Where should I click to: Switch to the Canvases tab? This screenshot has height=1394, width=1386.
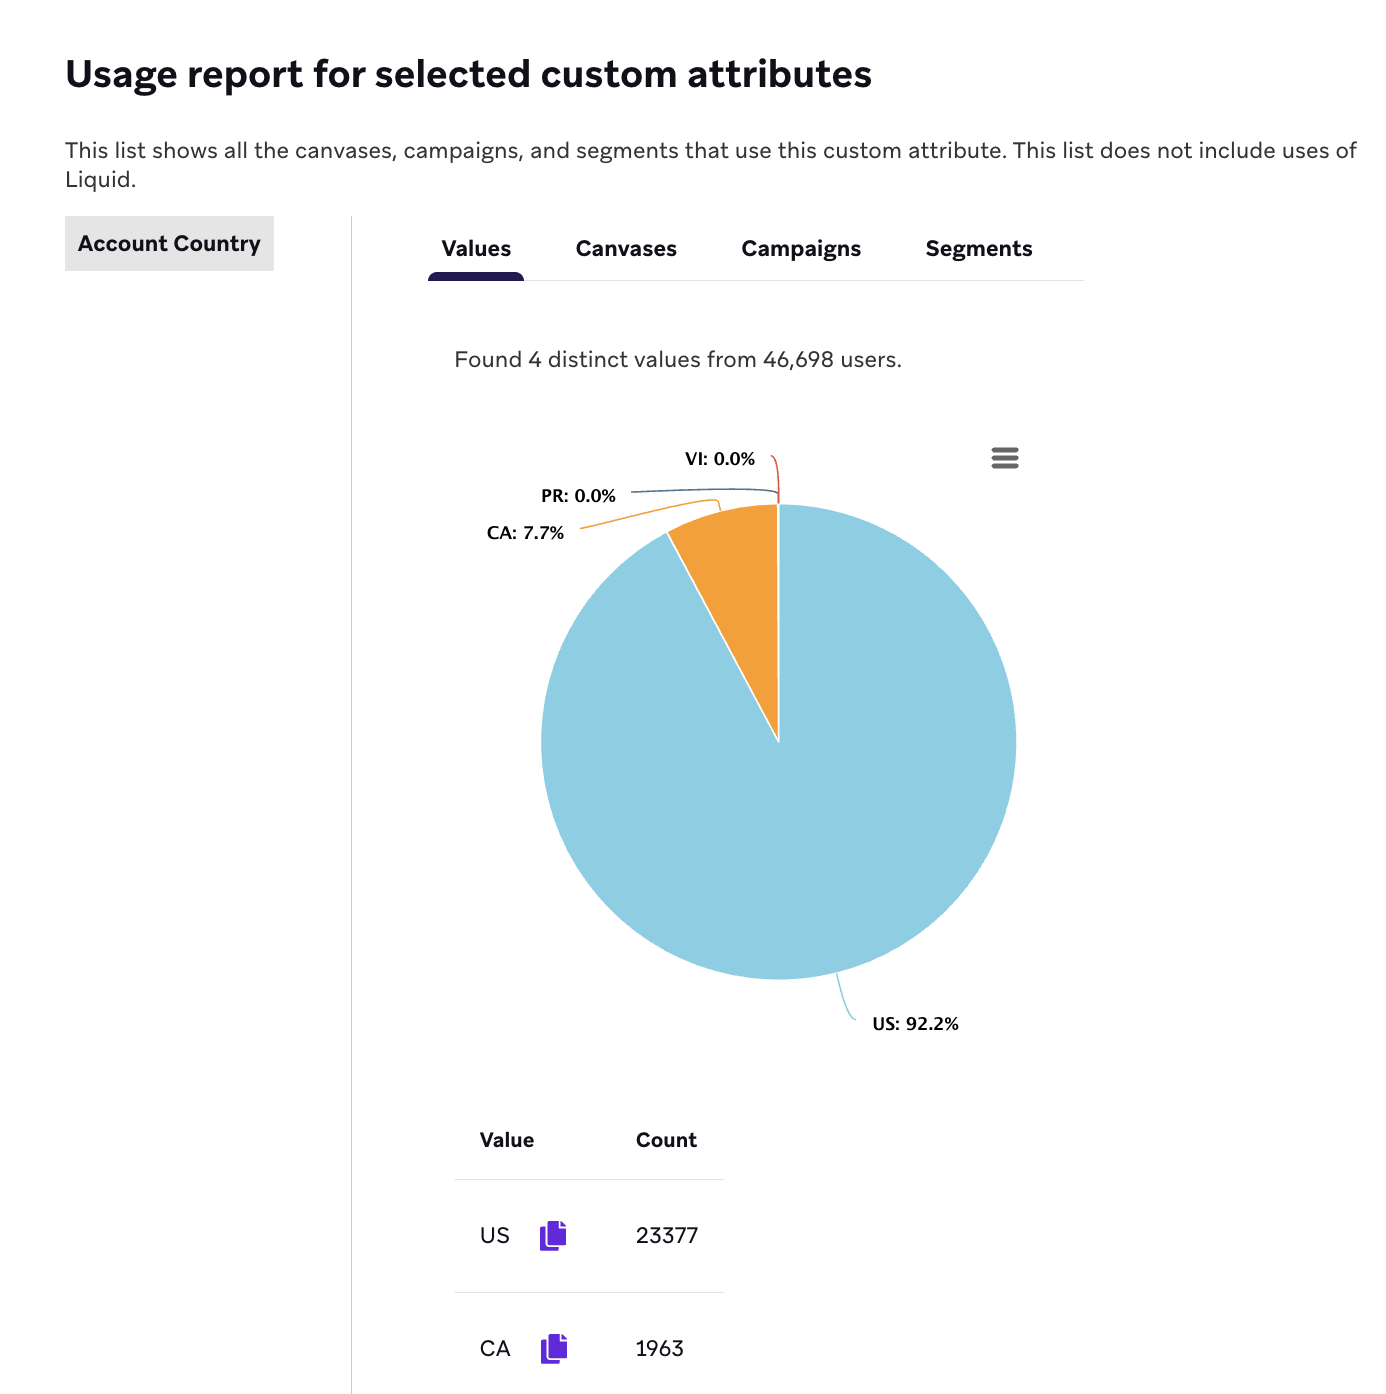626,248
